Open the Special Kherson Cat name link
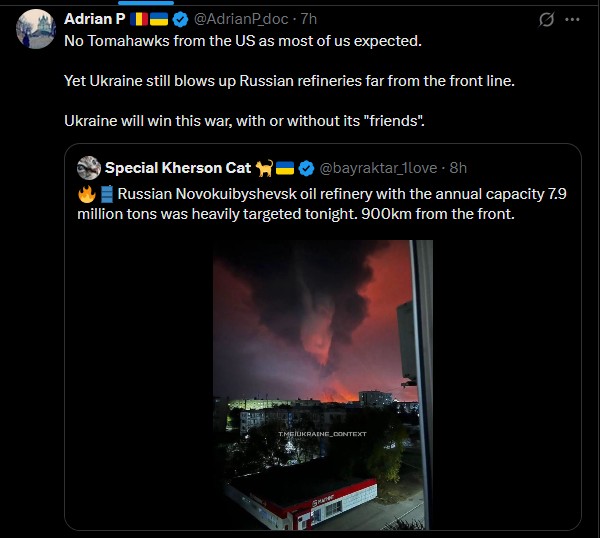The image size is (600, 538). point(178,167)
